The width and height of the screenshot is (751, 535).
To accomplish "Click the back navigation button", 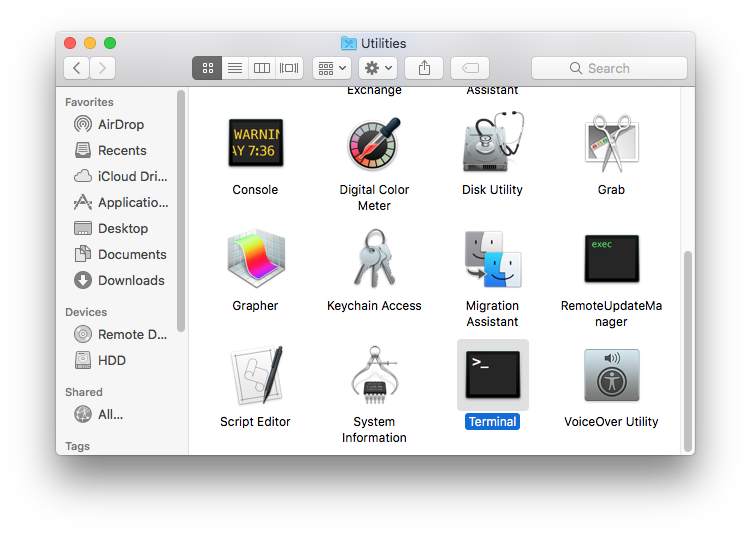I will tap(77, 68).
